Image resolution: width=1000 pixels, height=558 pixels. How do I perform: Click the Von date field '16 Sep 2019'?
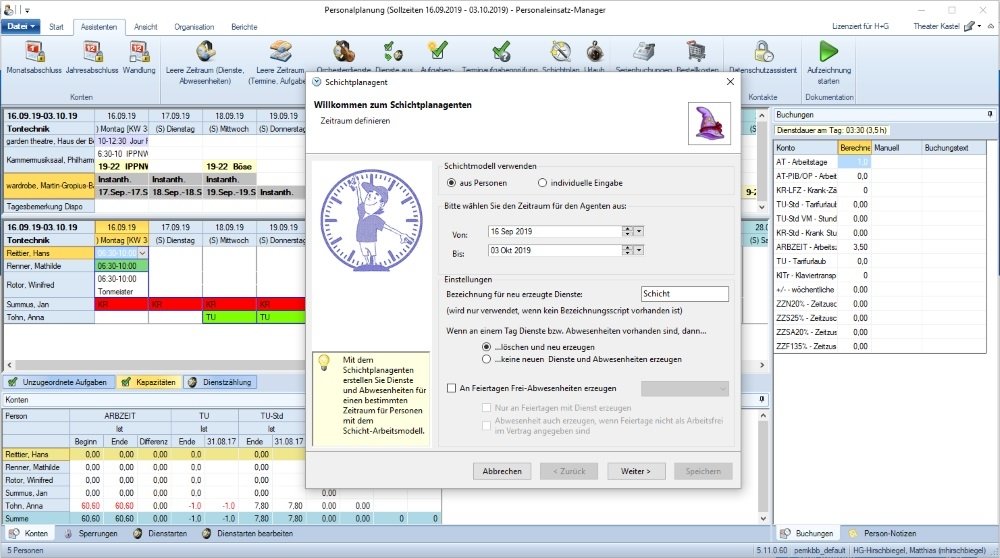point(555,231)
